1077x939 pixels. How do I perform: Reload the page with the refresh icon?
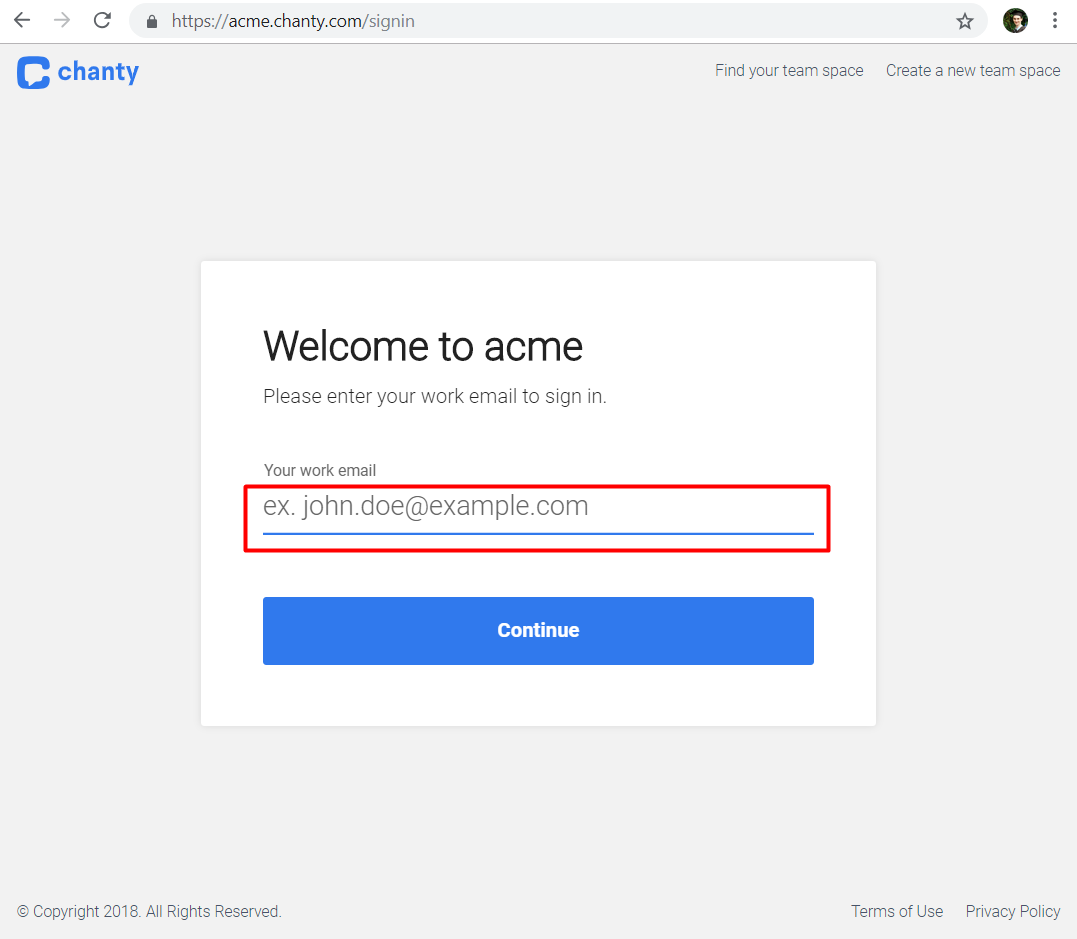[x=102, y=21]
